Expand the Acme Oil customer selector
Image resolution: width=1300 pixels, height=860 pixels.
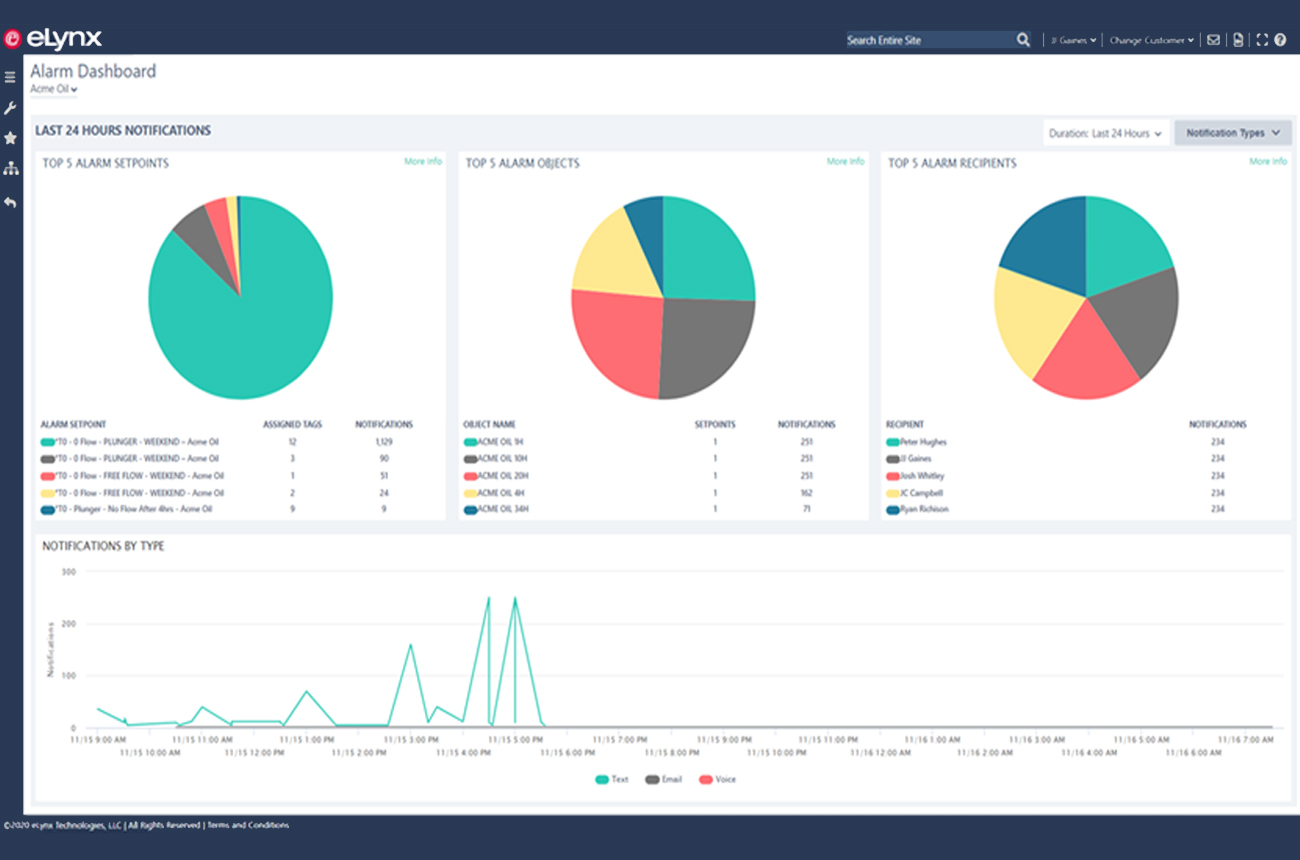pos(54,89)
